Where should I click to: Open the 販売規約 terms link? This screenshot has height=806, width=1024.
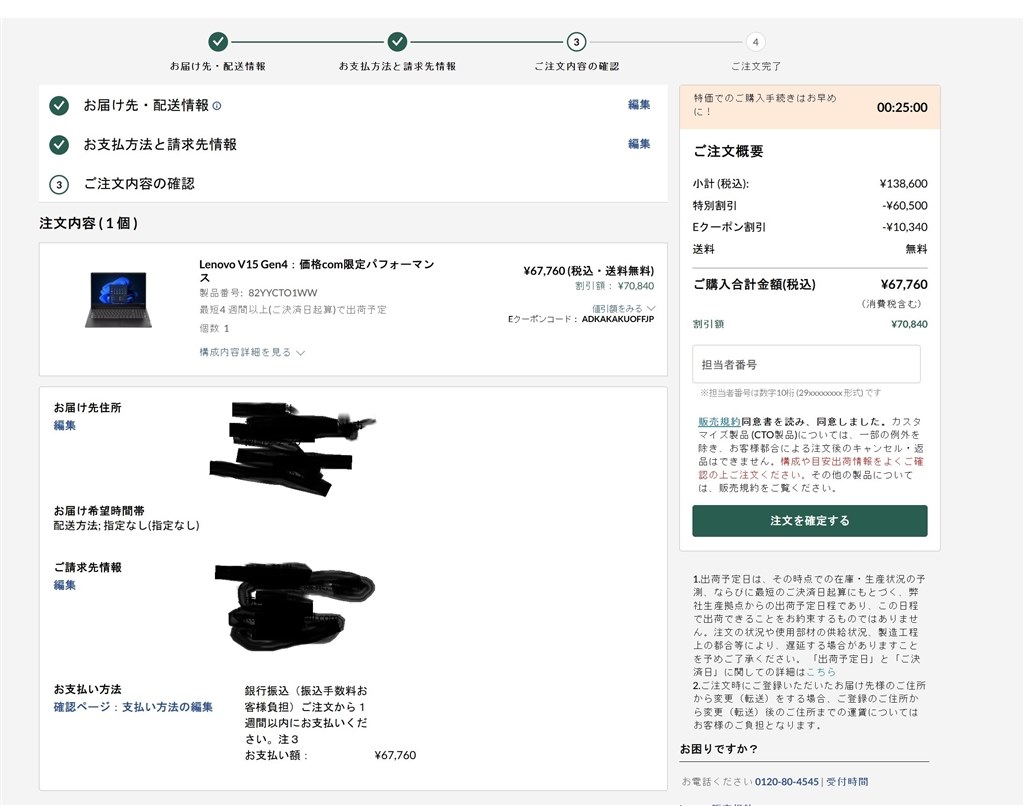(x=719, y=422)
